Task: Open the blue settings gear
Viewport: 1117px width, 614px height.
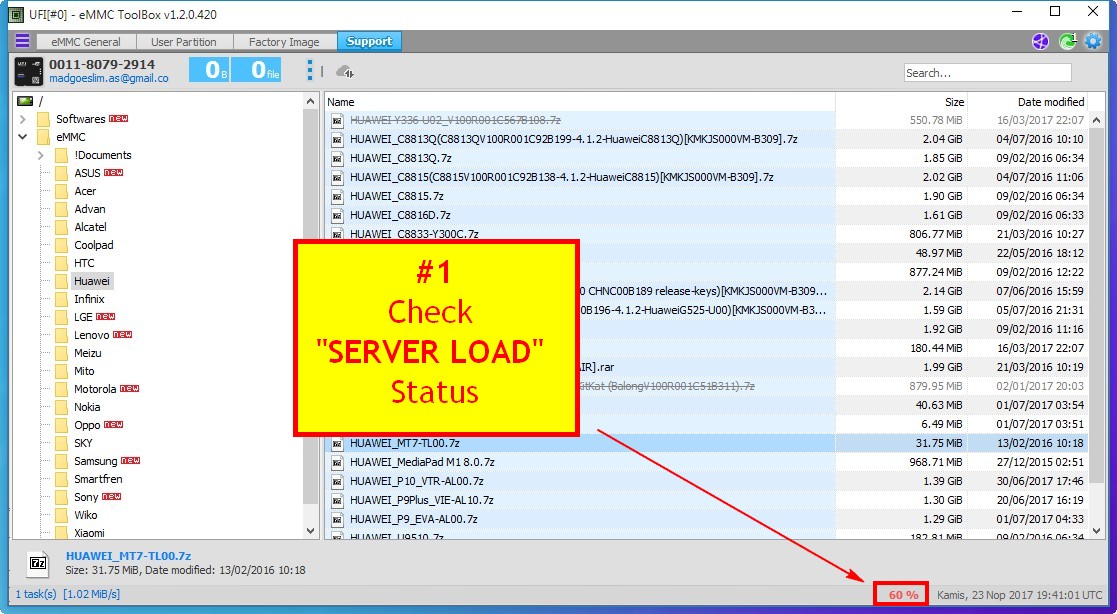Action: coord(1093,41)
